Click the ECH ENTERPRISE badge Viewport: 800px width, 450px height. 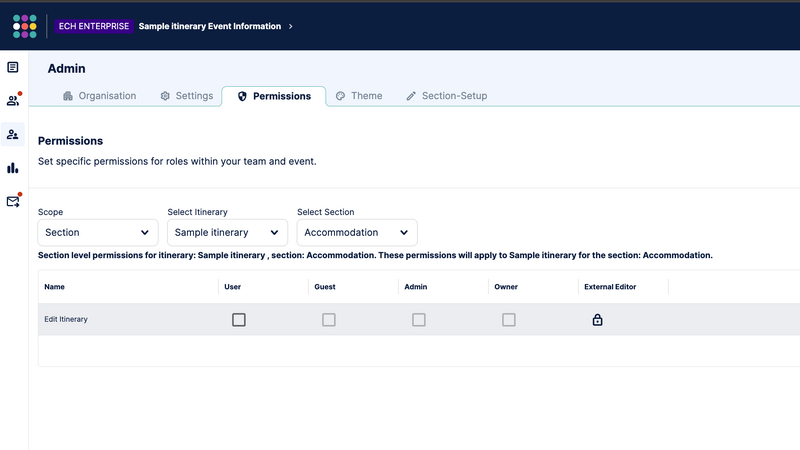tap(94, 27)
